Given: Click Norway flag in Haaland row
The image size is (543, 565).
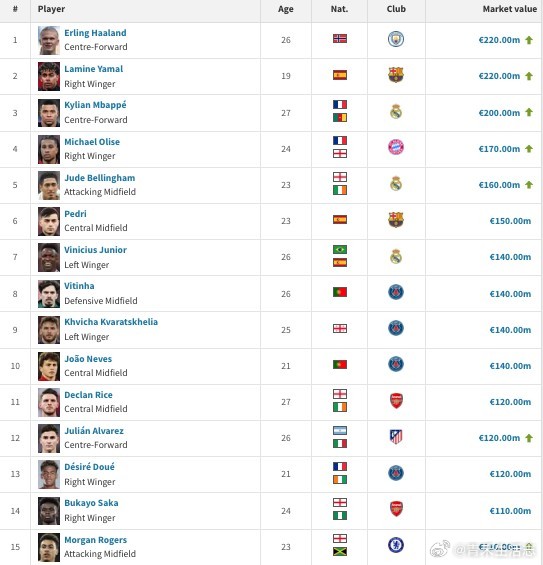Looking at the screenshot, I should coord(340,39).
